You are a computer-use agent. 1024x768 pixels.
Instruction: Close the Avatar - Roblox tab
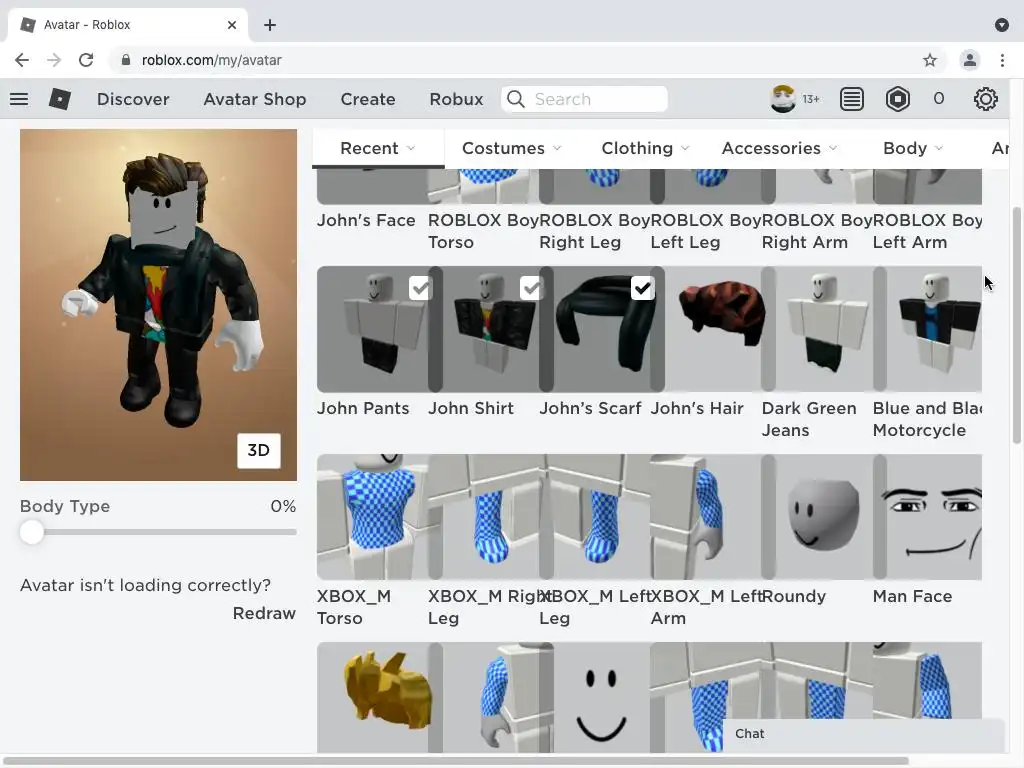click(232, 25)
